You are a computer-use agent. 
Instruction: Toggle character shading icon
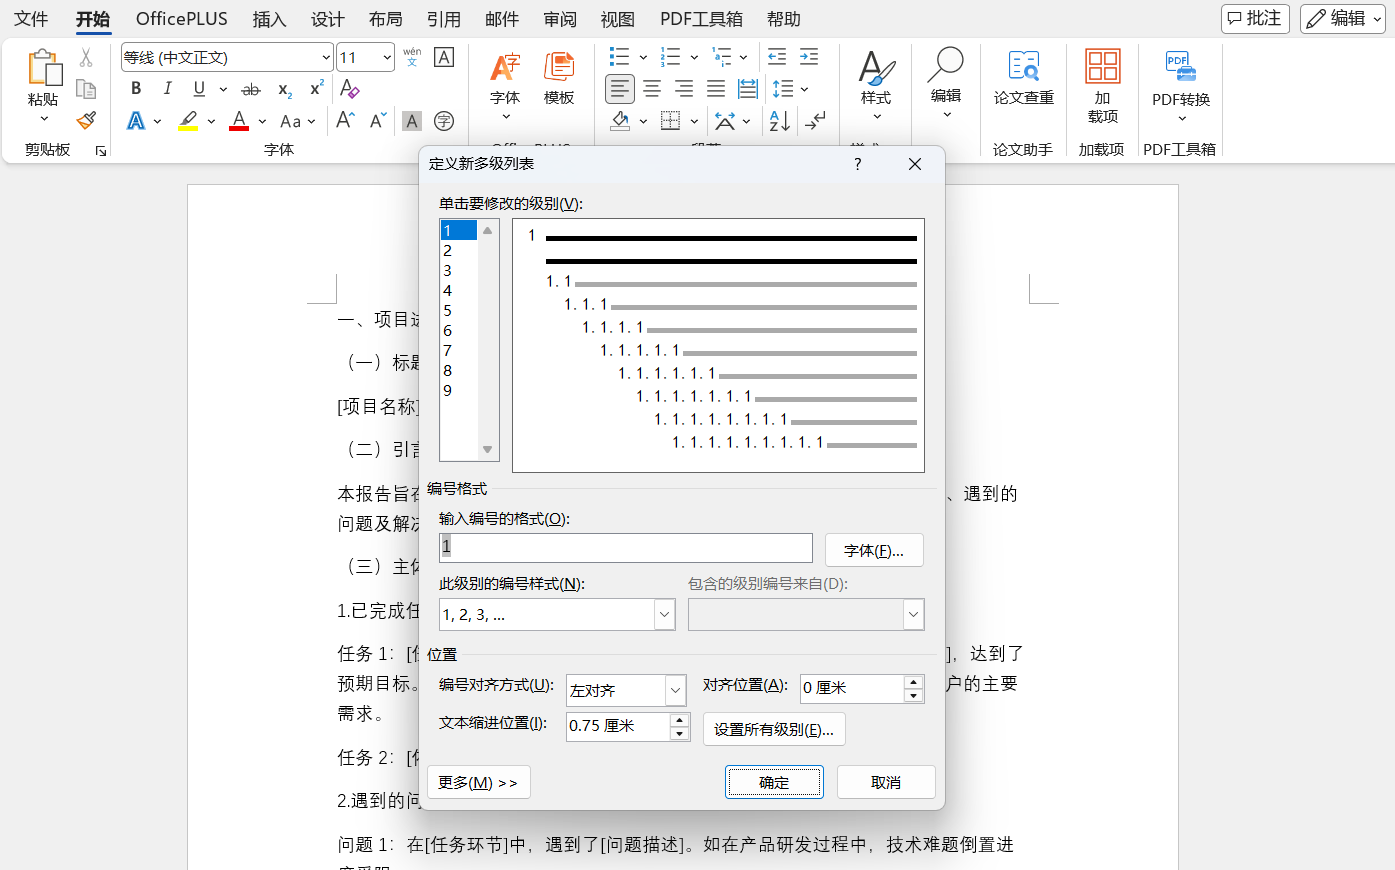point(412,121)
